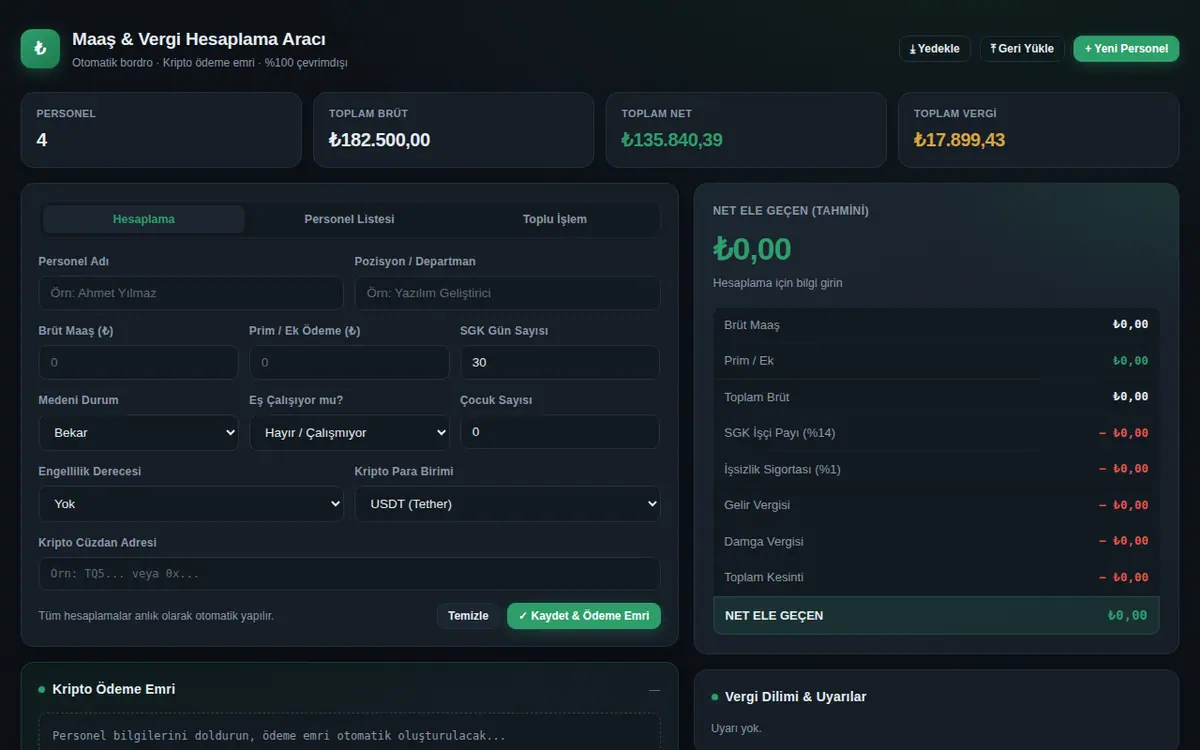Click the Gelir Vergisi row label
The width and height of the screenshot is (1200, 750).
coord(757,505)
